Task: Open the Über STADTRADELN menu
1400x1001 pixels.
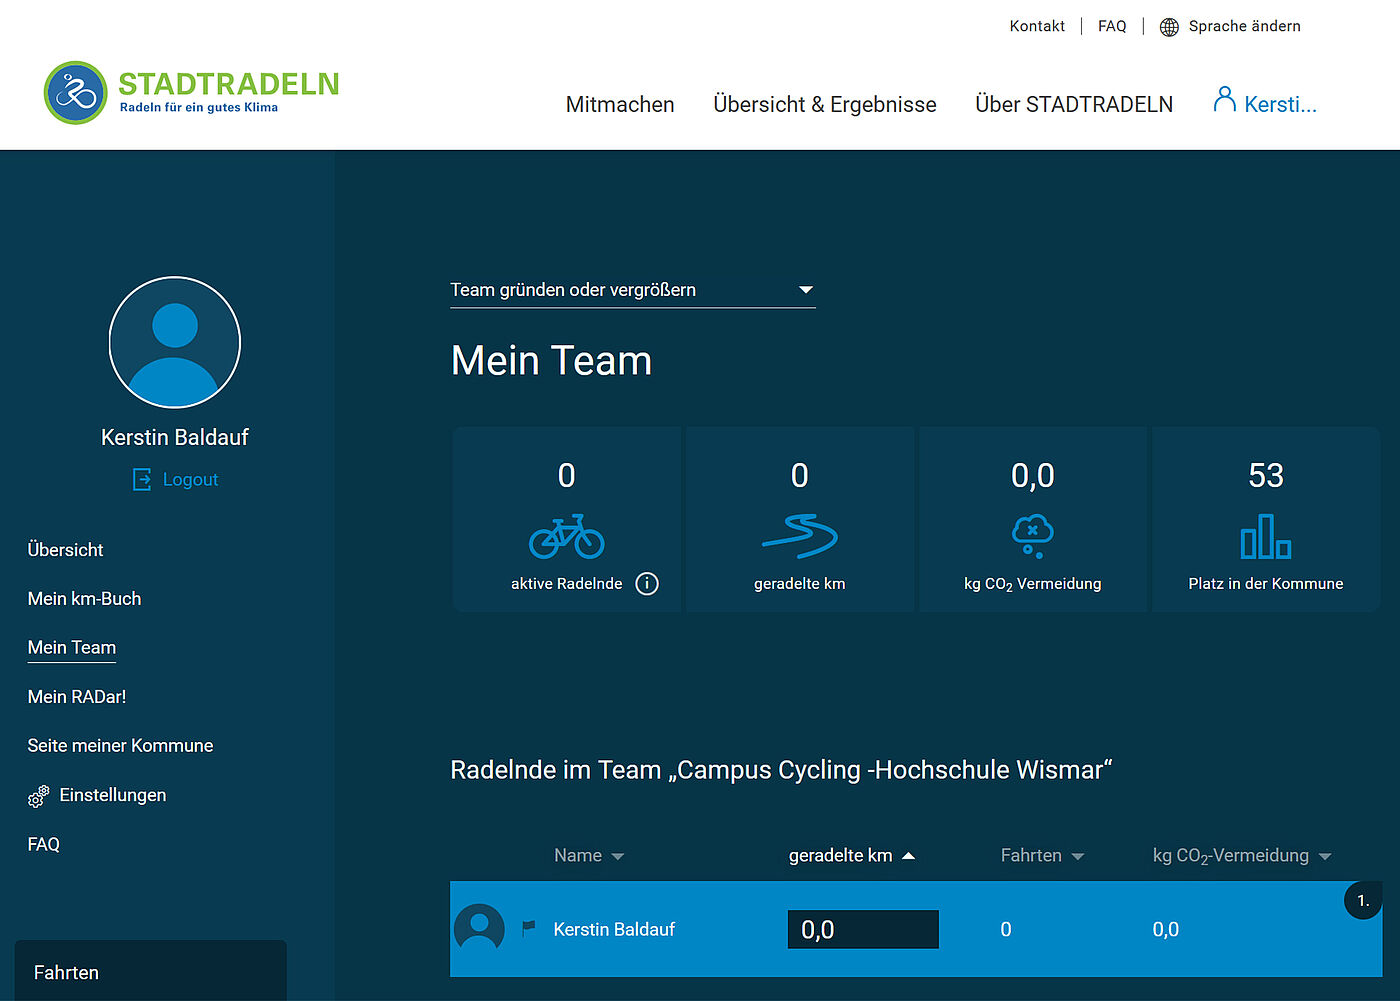Action: click(1074, 104)
